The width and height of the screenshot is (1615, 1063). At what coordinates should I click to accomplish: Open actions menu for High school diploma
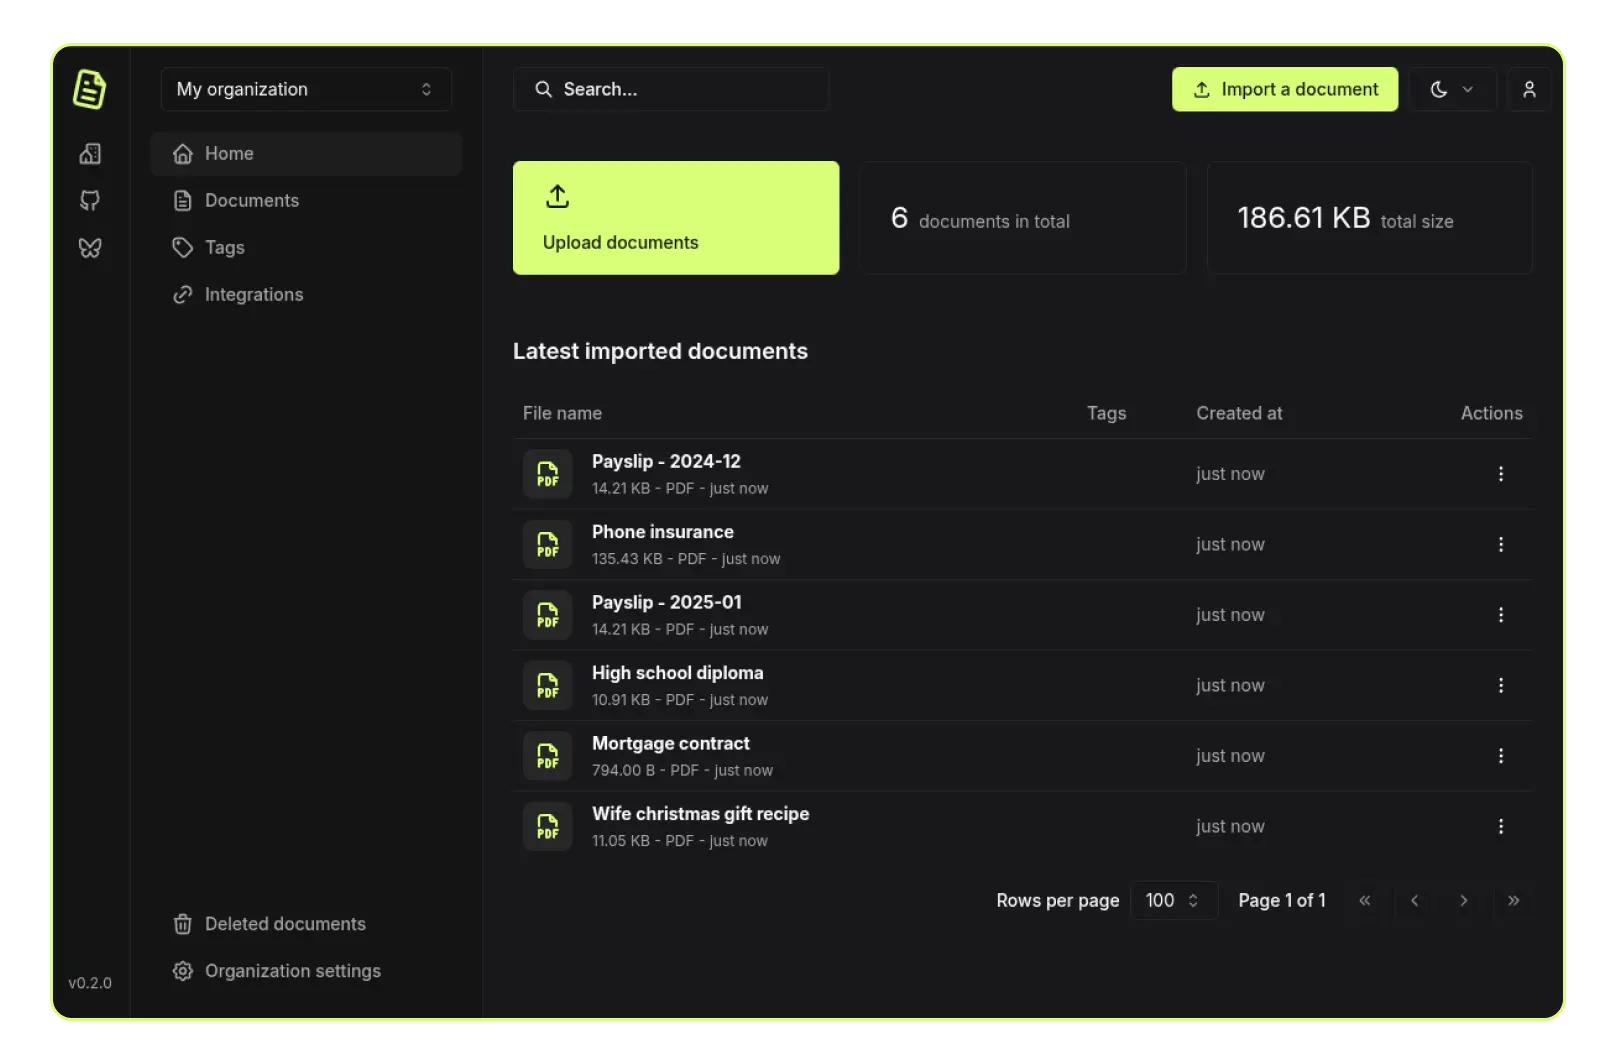pos(1500,685)
